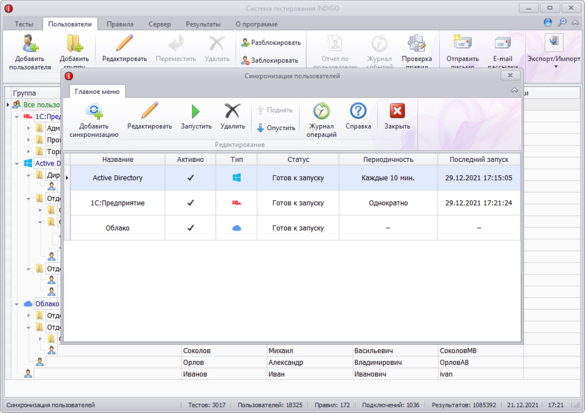Screen dimensions: 585x413
Task: Toggle Активно checkmark for Облако row
Action: 190,228
